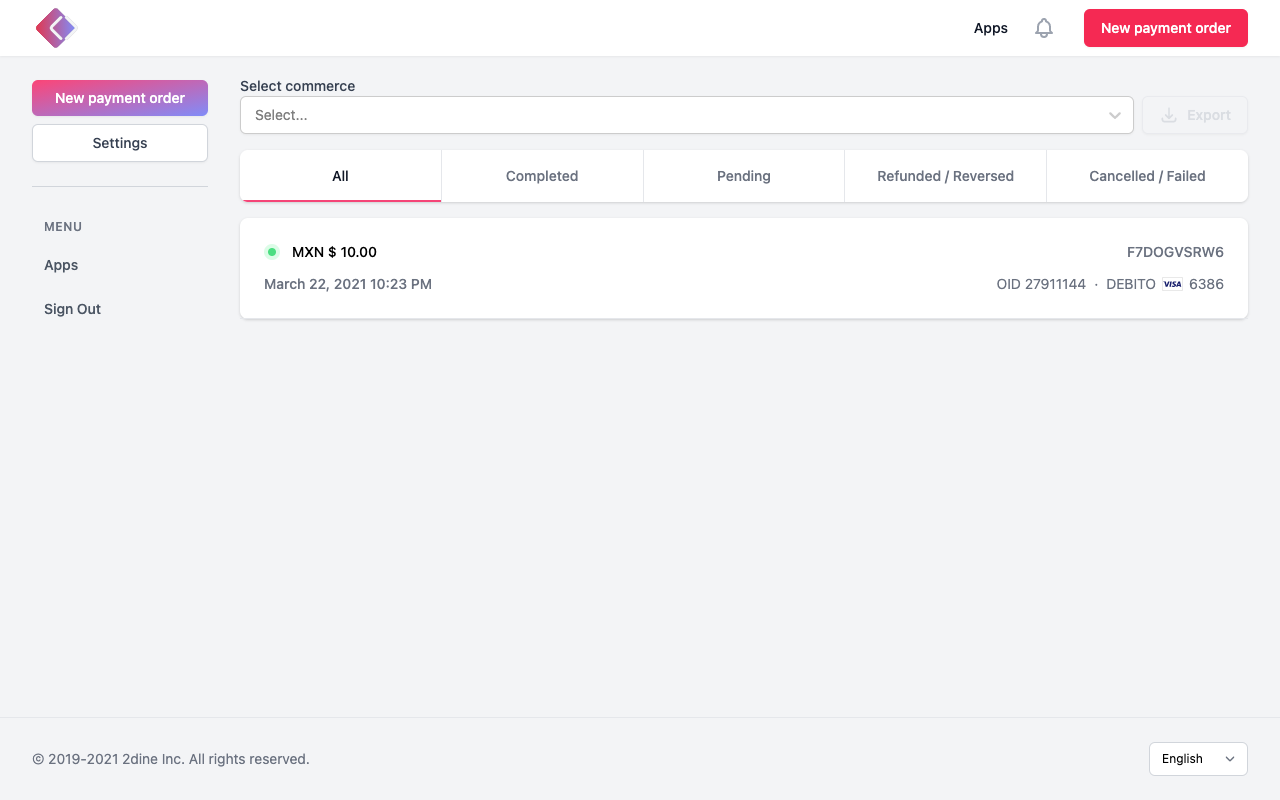Click the red New payment order button
This screenshot has height=800, width=1280.
1165,28
